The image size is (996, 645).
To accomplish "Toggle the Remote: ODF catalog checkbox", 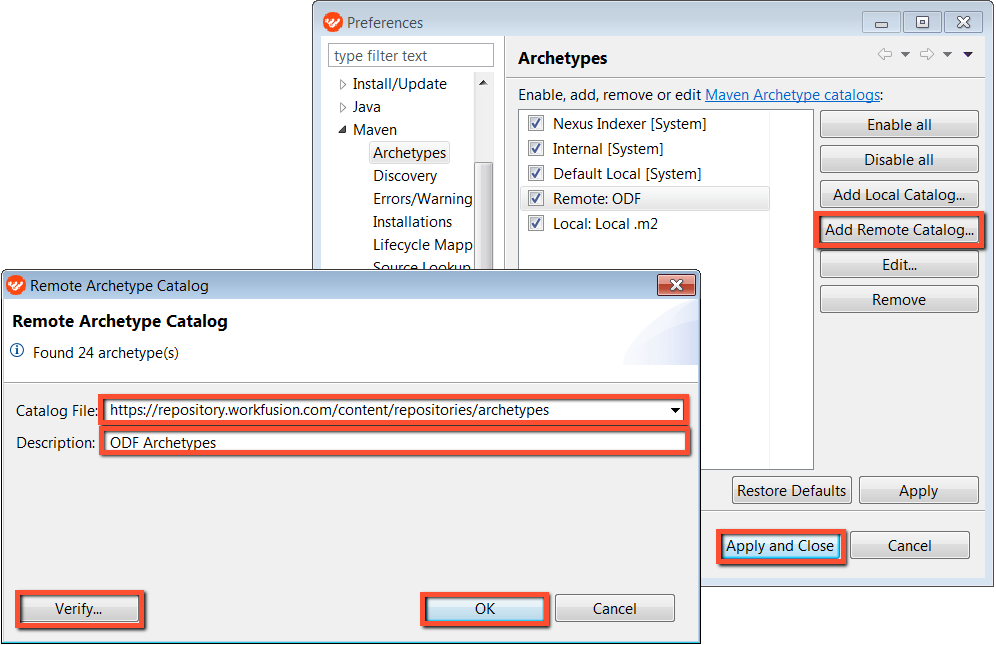I will point(536,198).
